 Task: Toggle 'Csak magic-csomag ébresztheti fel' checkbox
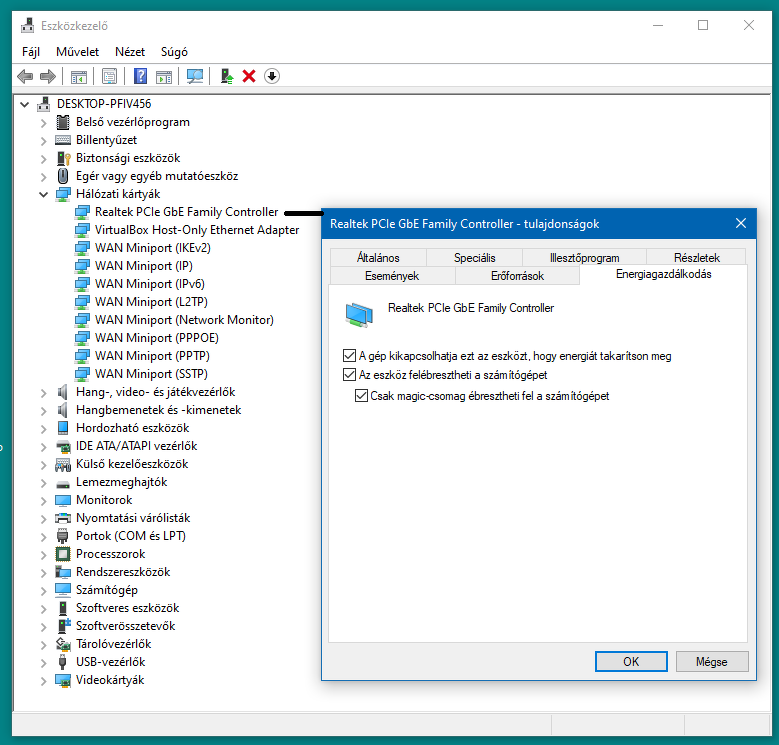point(361,396)
